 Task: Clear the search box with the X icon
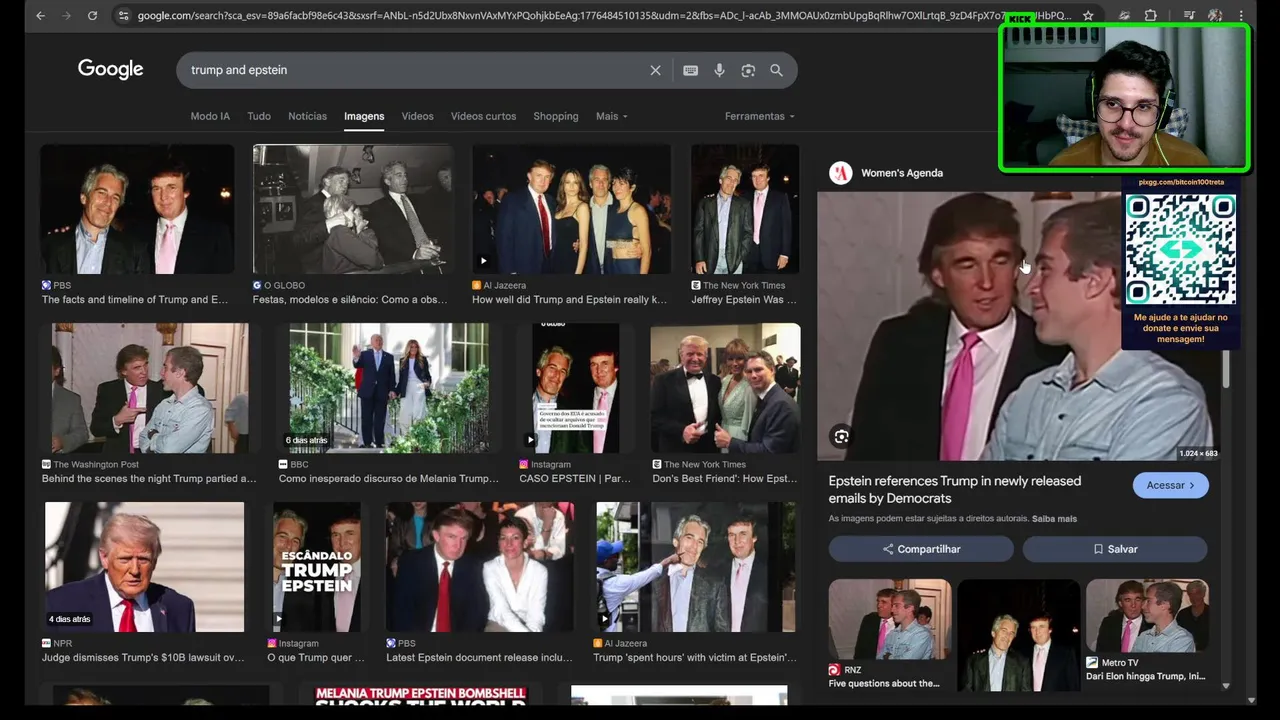(655, 70)
